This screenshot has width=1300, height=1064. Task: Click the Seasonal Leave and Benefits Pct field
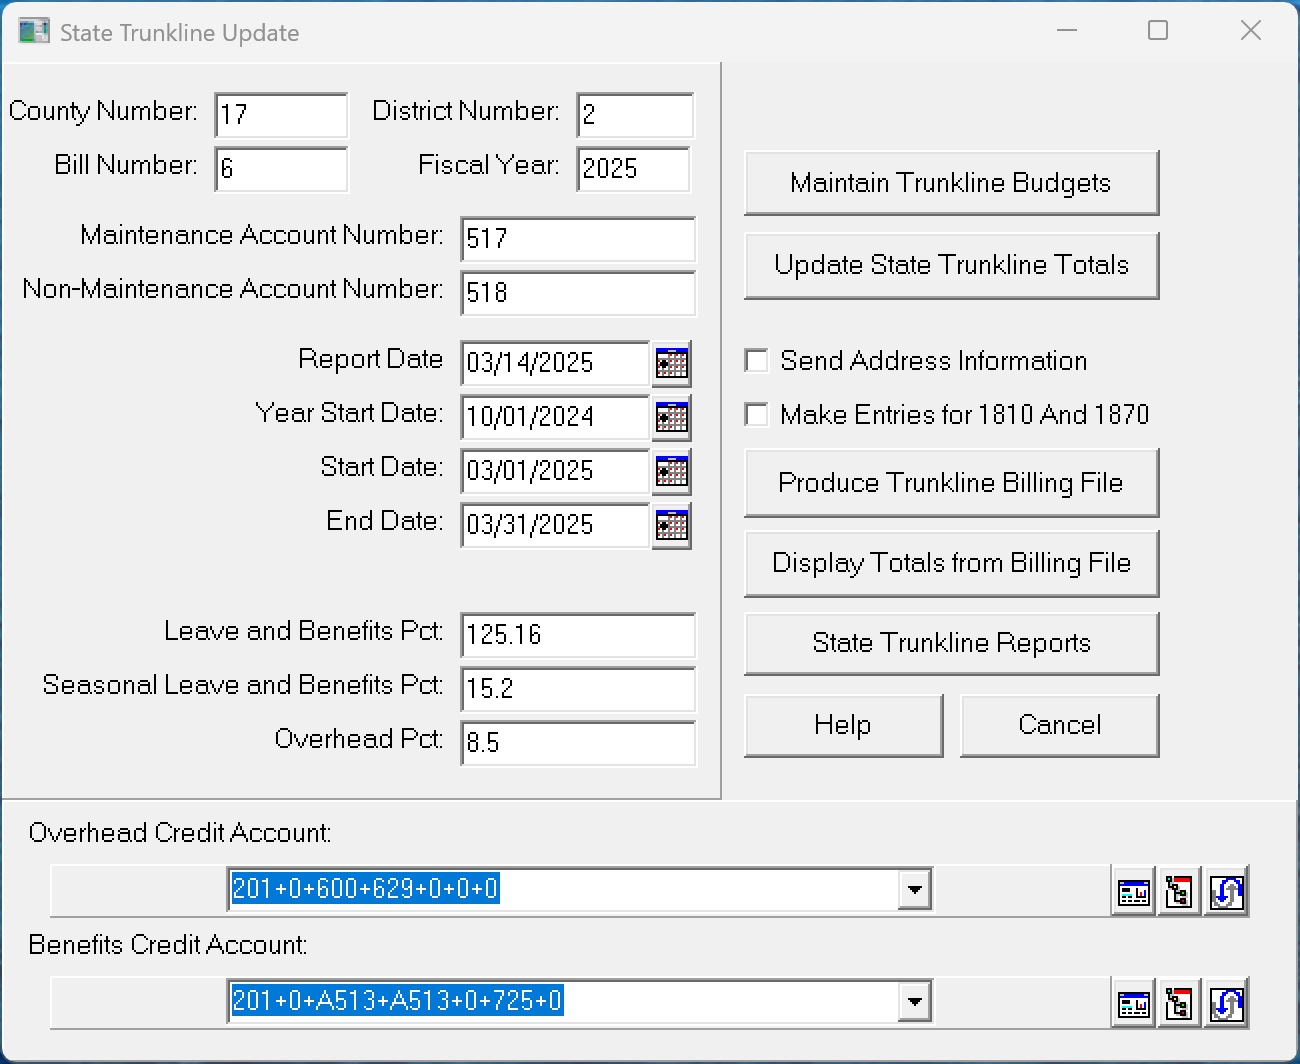click(578, 689)
